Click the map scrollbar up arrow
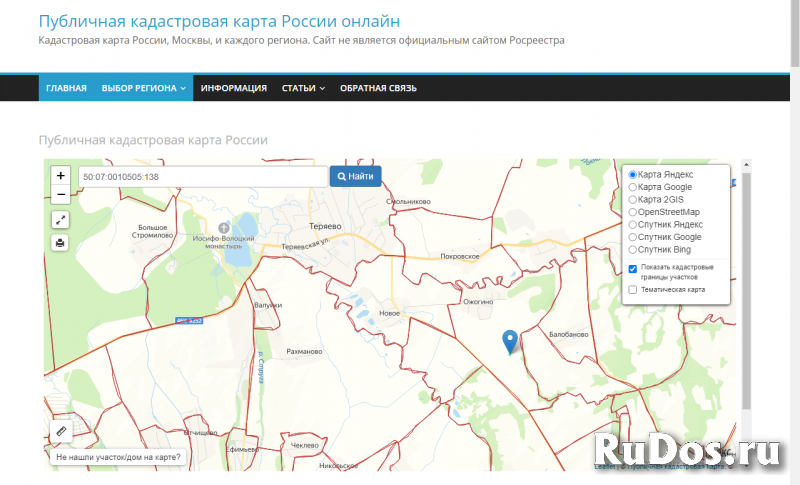Screen dimensions: 800x485 [746, 164]
